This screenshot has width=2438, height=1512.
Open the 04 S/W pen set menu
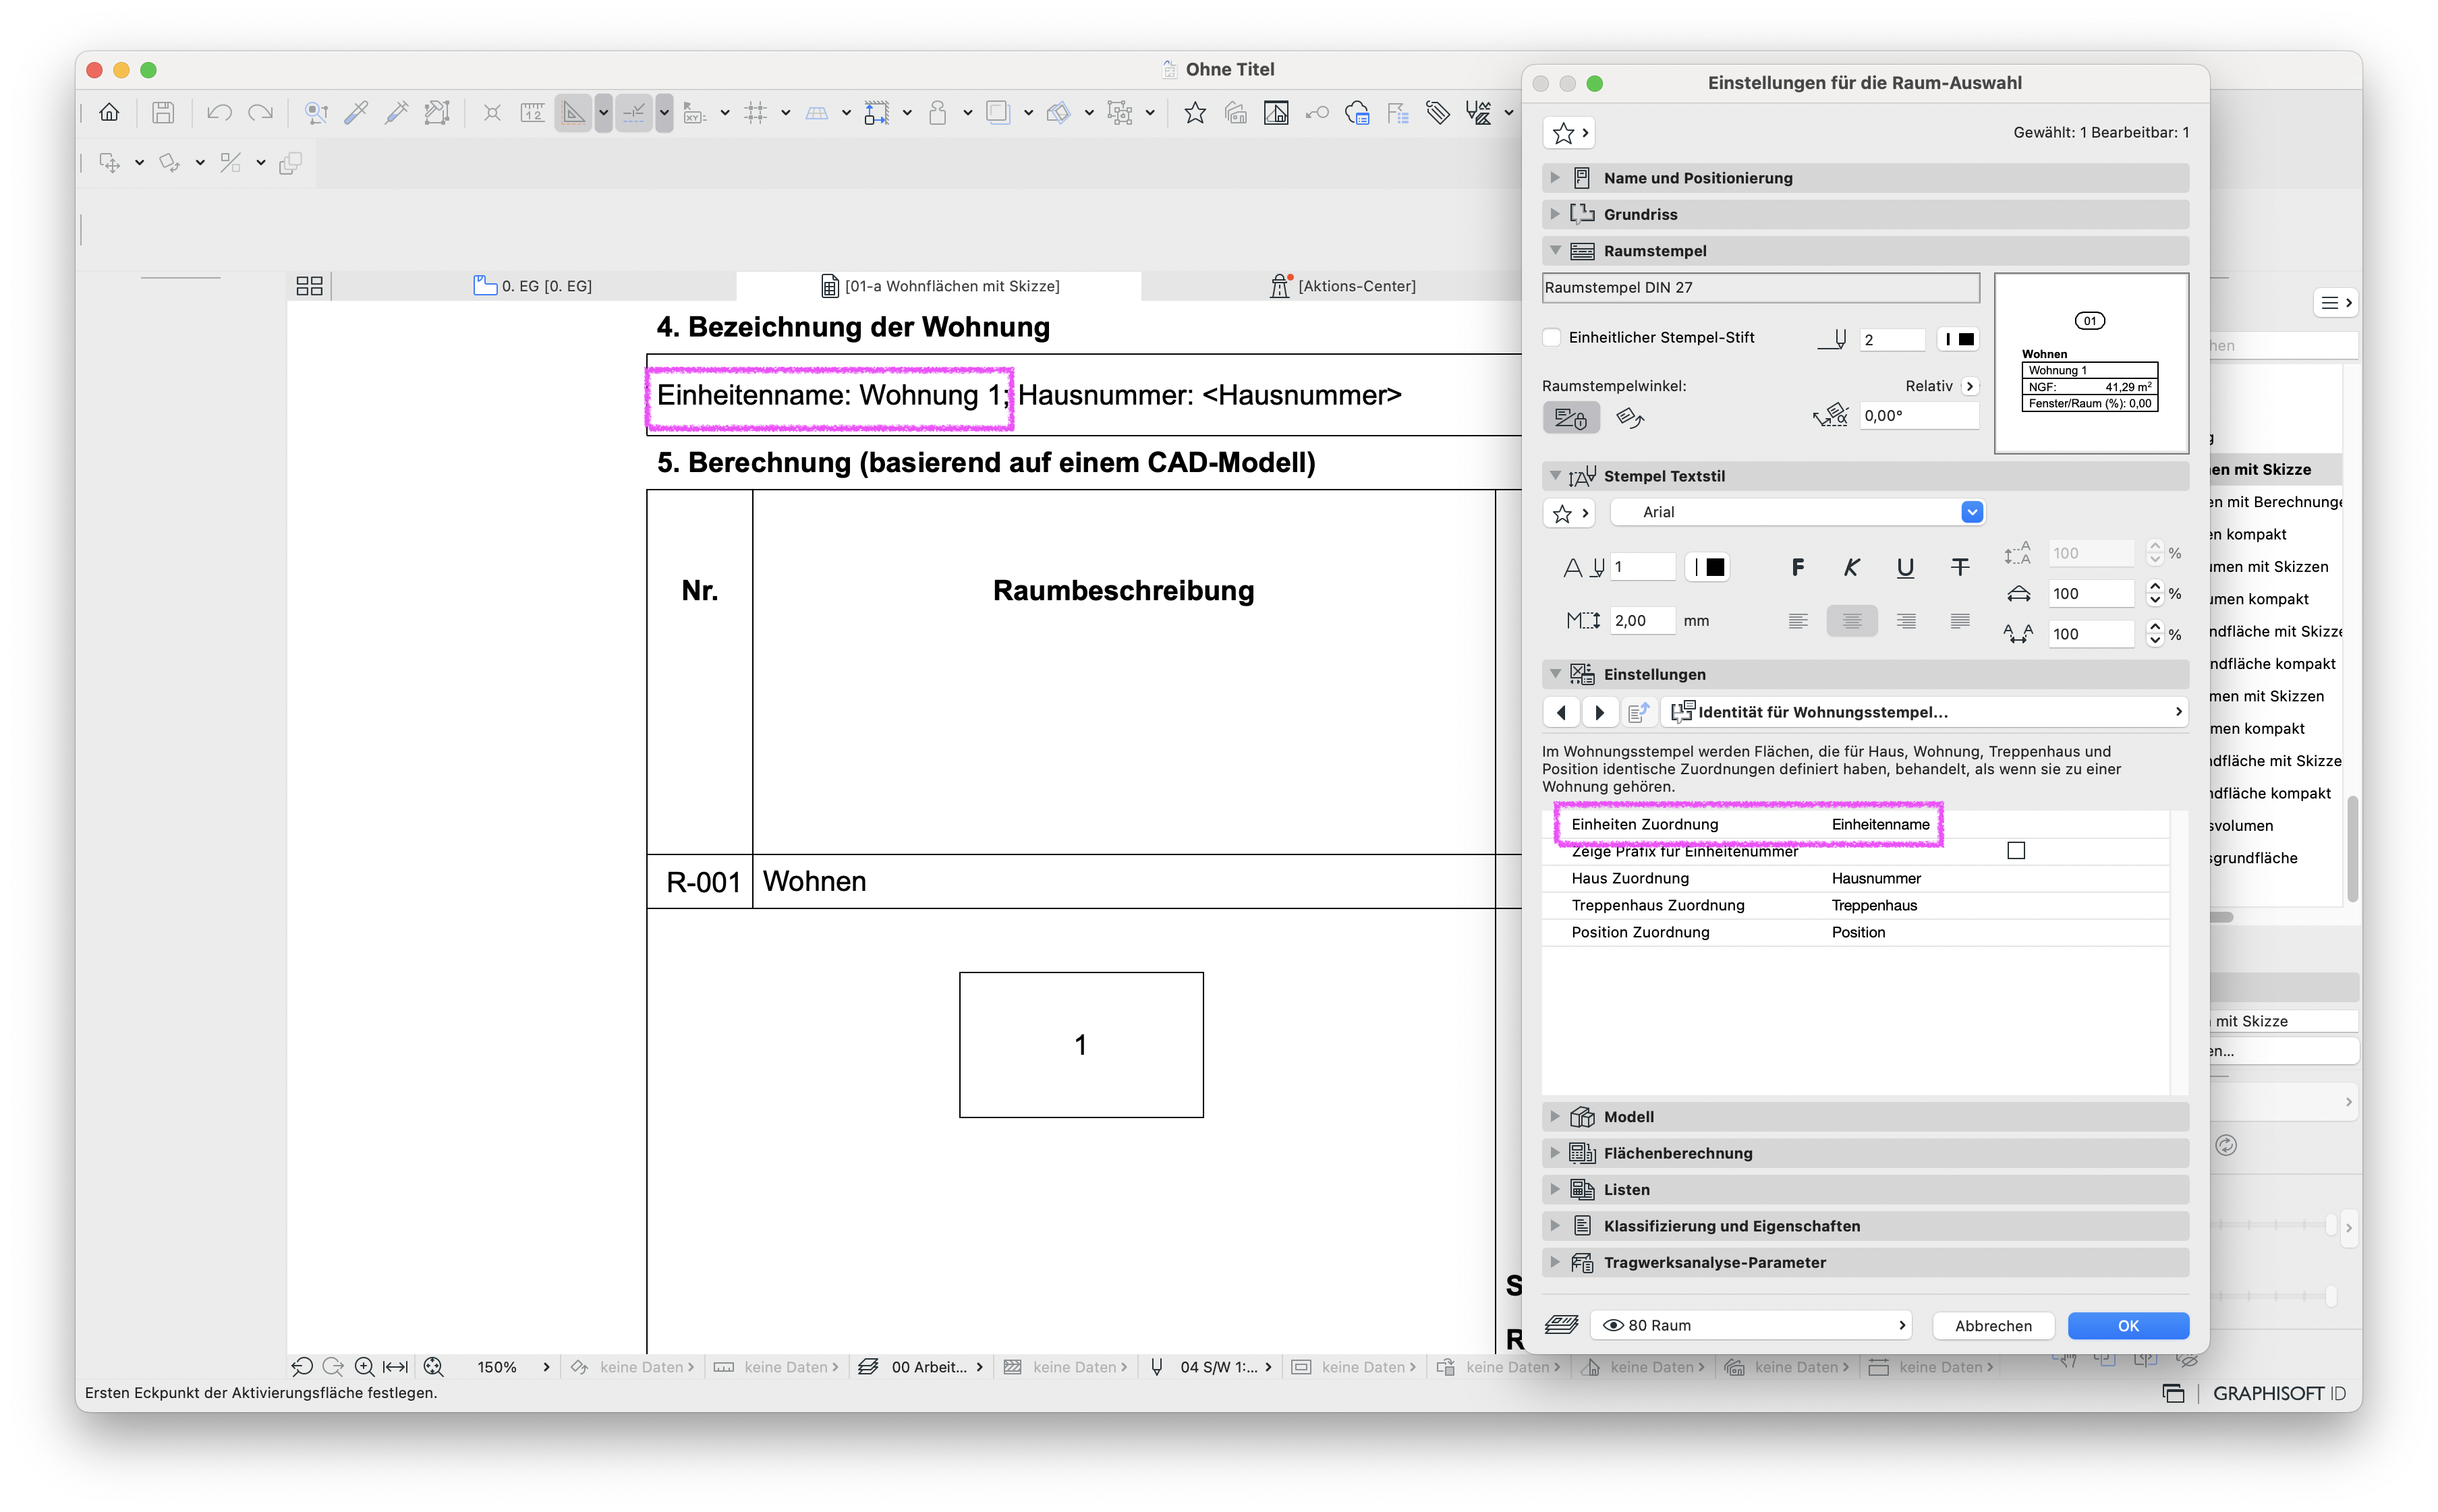1211,1366
